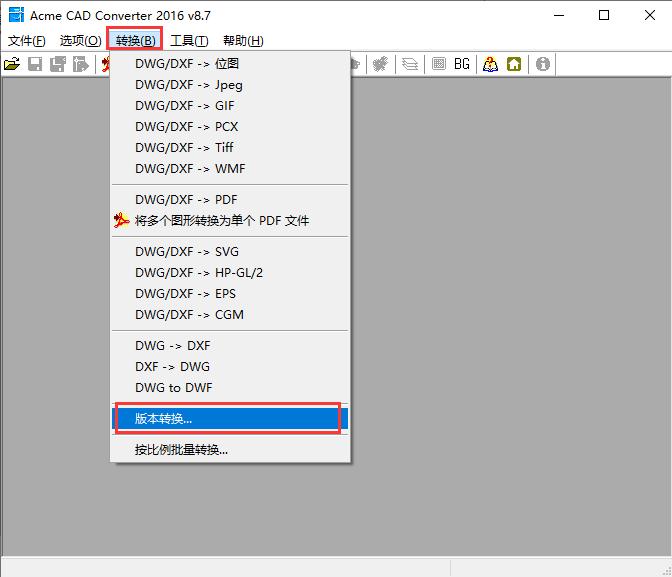
Task: Click the Save floppy disk icon
Action: tap(35, 64)
